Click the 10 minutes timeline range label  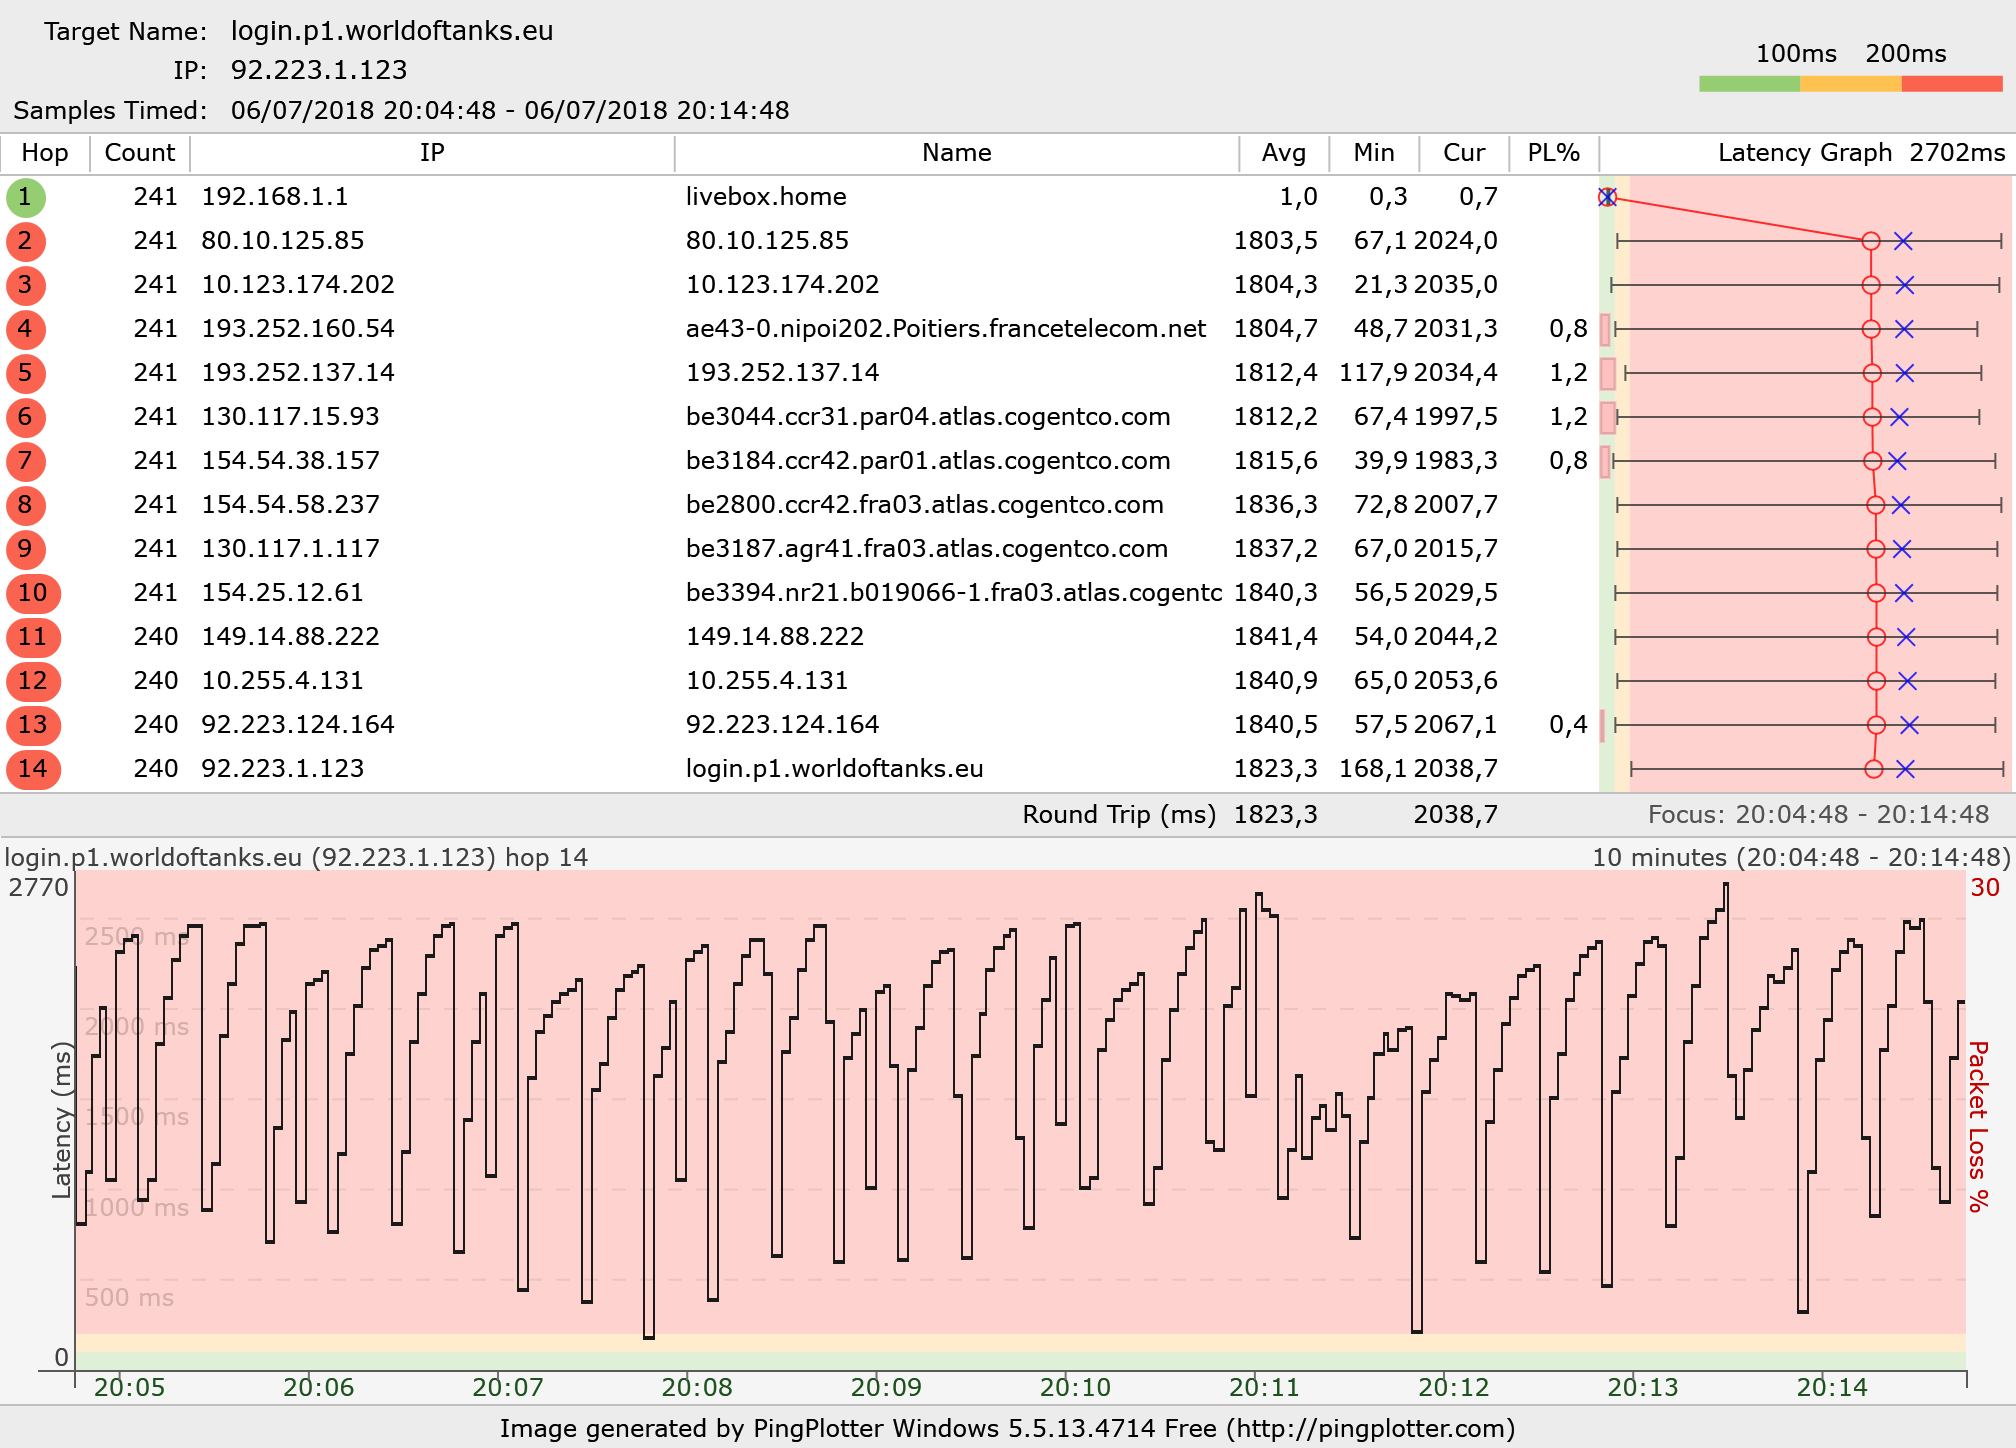tap(1800, 858)
